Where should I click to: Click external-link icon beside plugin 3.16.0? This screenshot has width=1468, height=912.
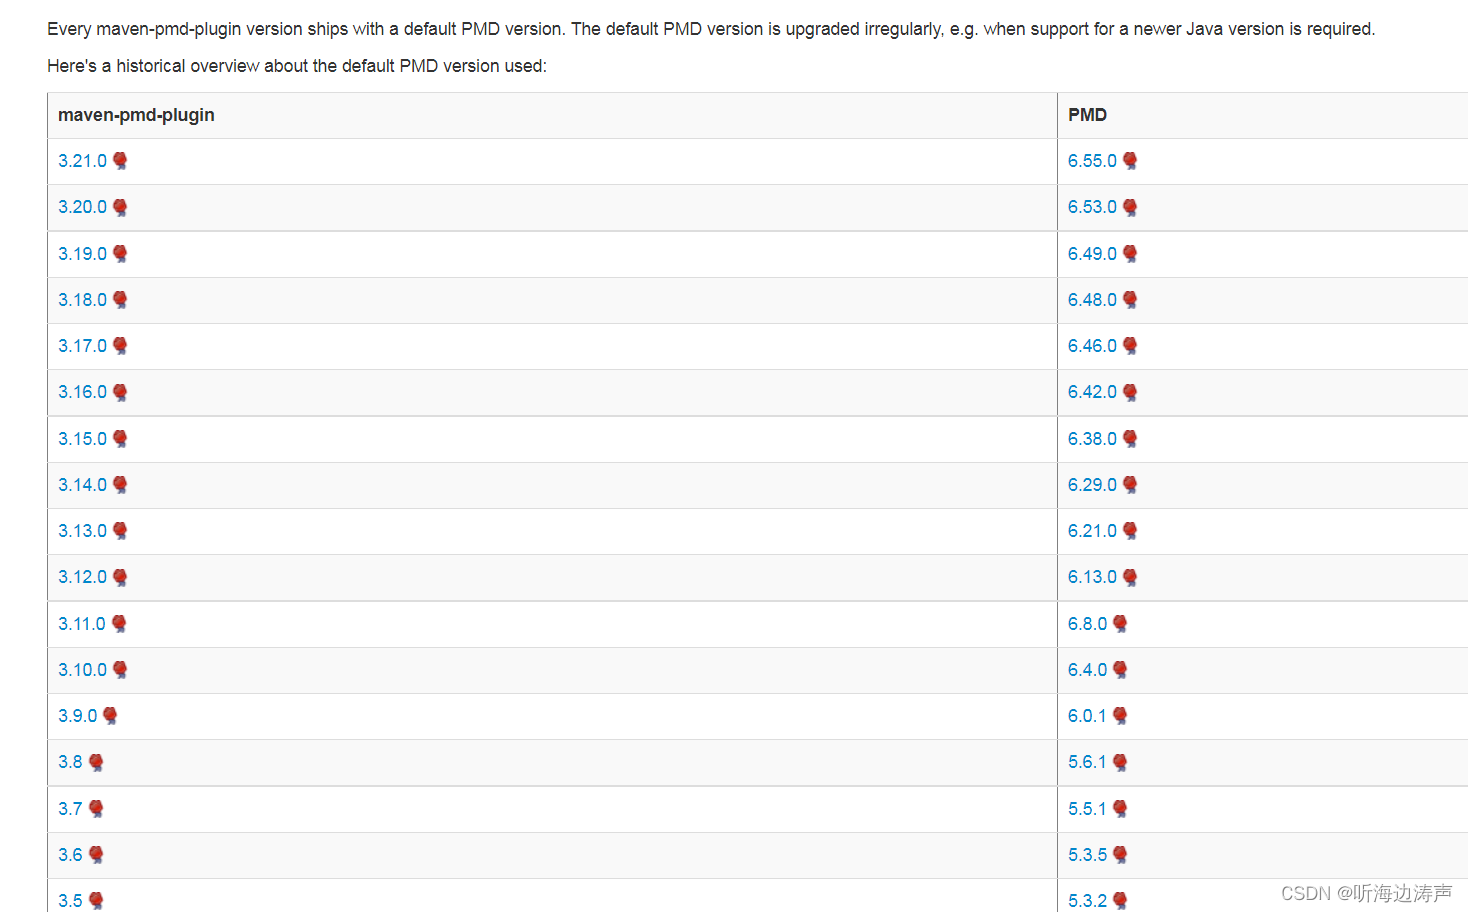click(x=120, y=392)
